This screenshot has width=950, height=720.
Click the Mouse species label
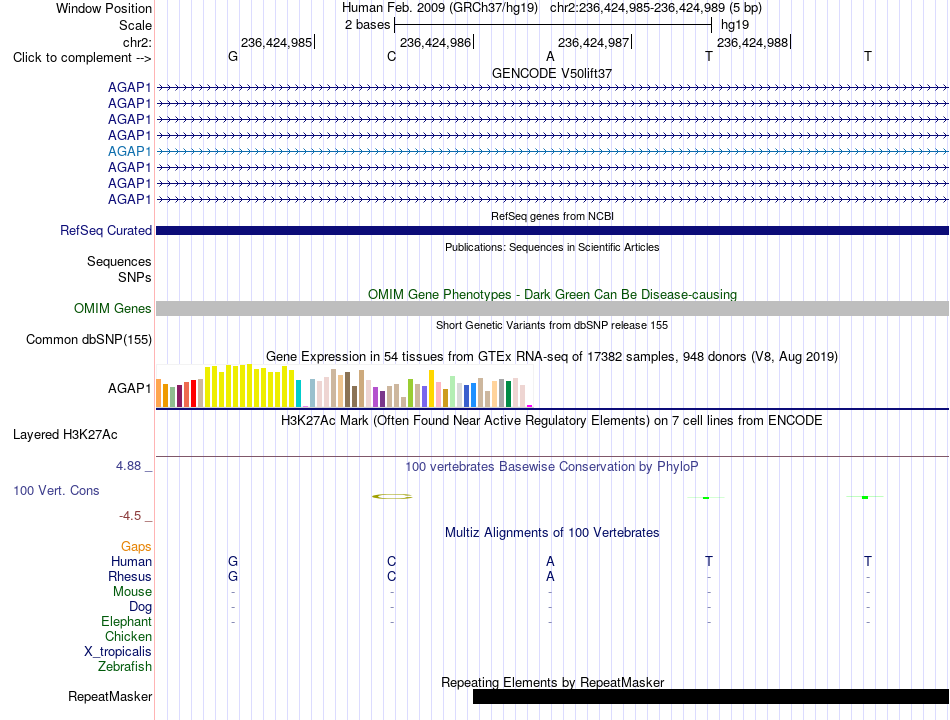(x=132, y=592)
